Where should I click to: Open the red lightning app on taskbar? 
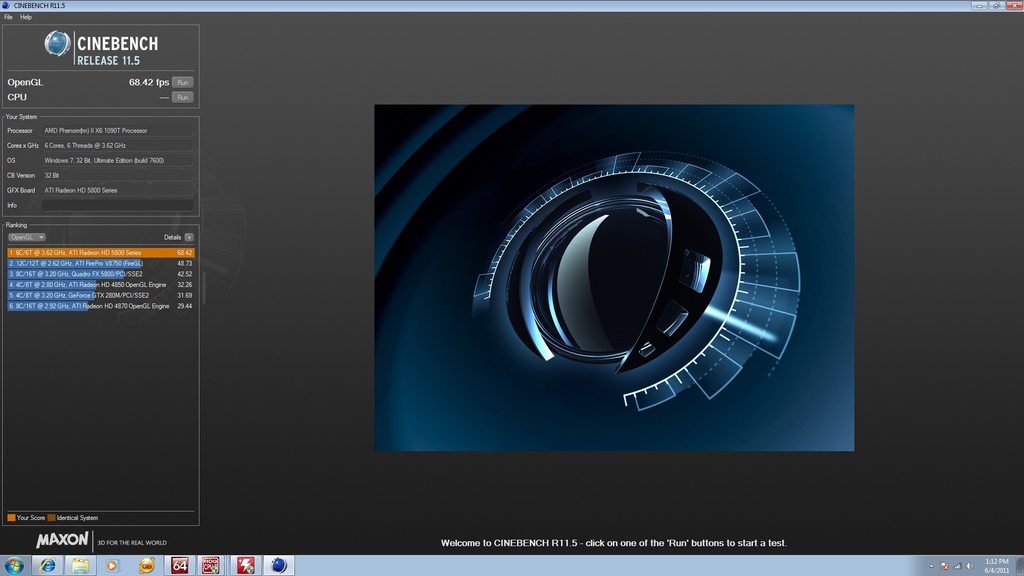[246, 566]
